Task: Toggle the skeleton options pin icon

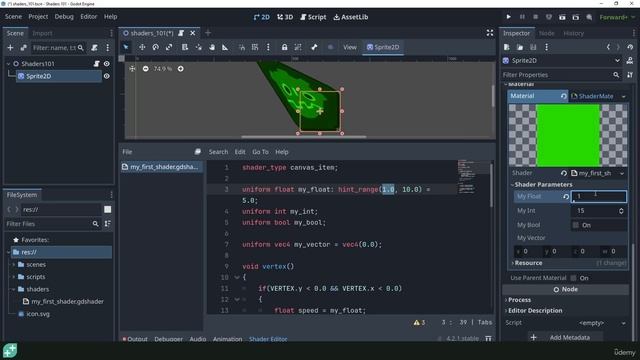Action: 314,47
